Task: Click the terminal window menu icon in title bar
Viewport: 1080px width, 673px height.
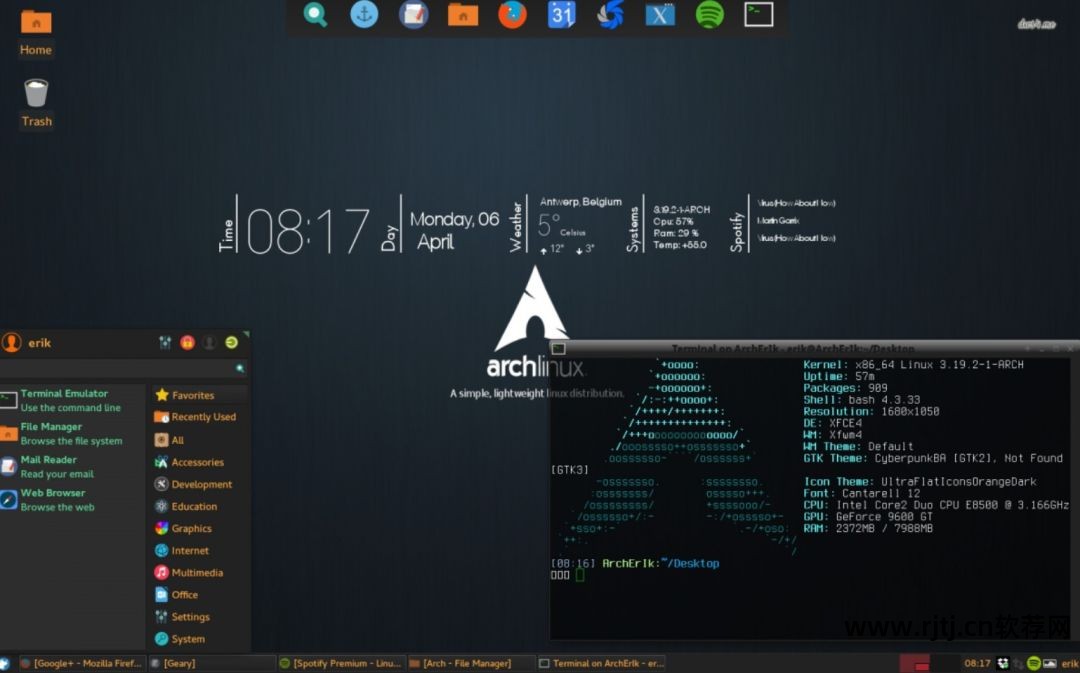Action: 559,349
